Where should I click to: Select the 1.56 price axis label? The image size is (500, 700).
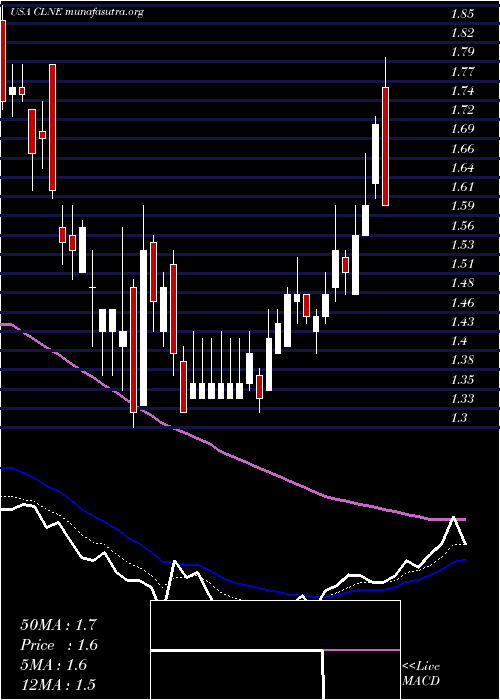pyautogui.click(x=462, y=226)
